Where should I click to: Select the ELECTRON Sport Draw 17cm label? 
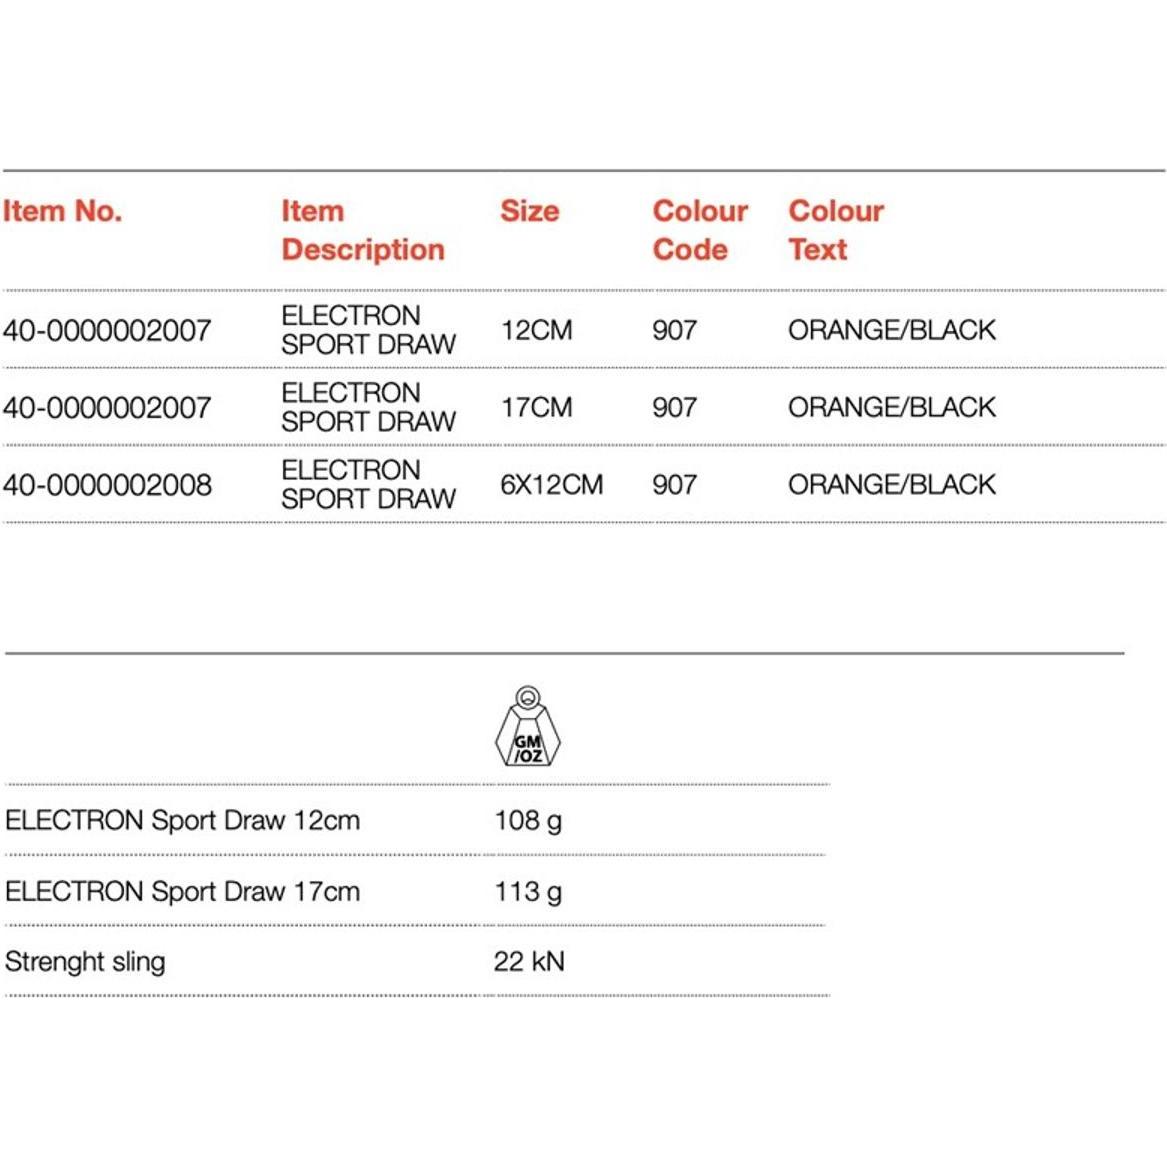click(182, 891)
